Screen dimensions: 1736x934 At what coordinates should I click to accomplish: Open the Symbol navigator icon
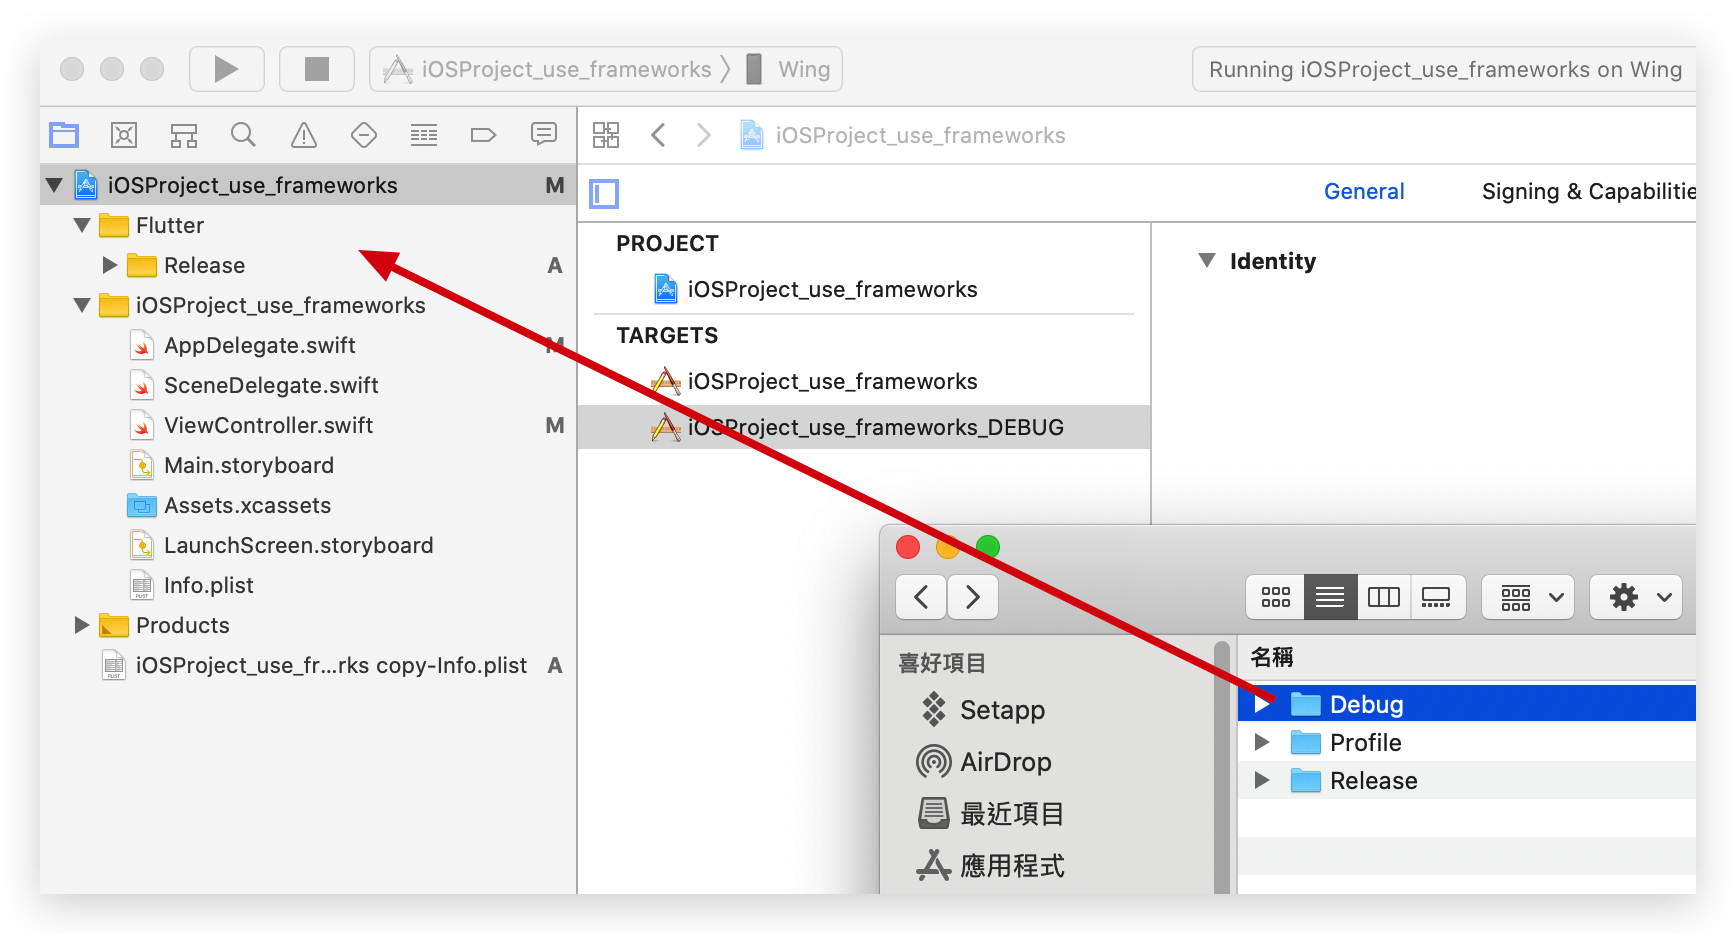184,135
